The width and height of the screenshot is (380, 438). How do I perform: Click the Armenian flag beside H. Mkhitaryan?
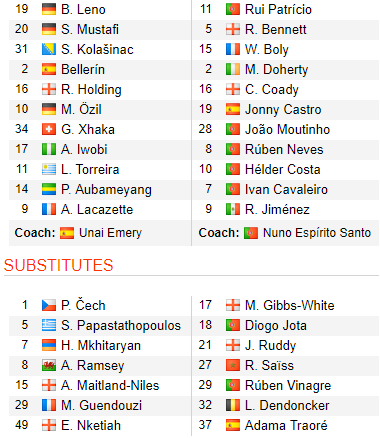click(49, 345)
